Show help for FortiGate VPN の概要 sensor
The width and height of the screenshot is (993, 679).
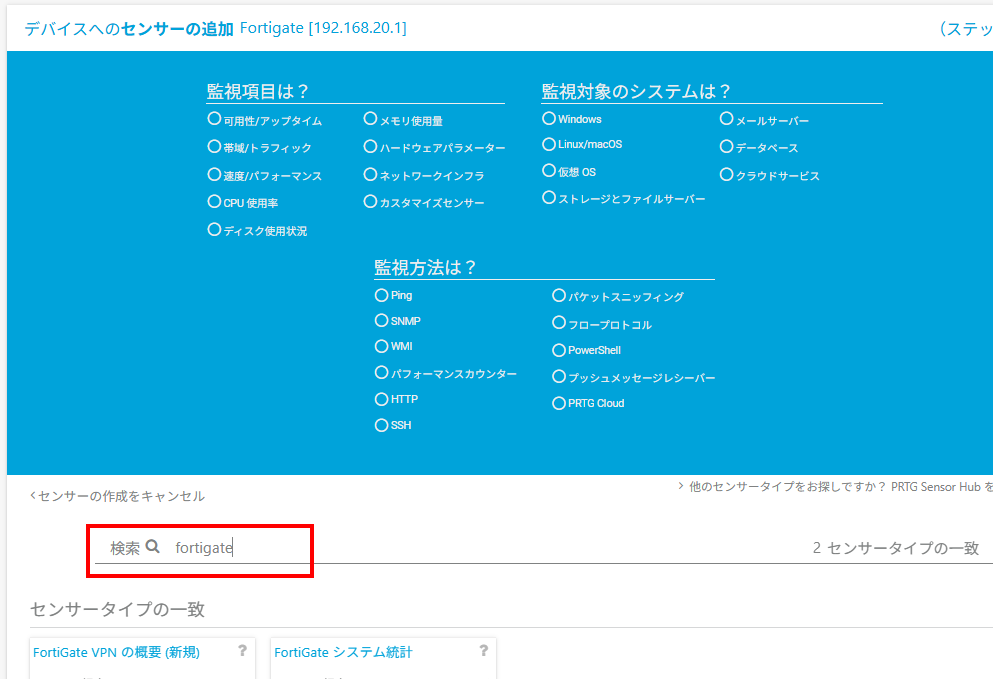pos(242,650)
